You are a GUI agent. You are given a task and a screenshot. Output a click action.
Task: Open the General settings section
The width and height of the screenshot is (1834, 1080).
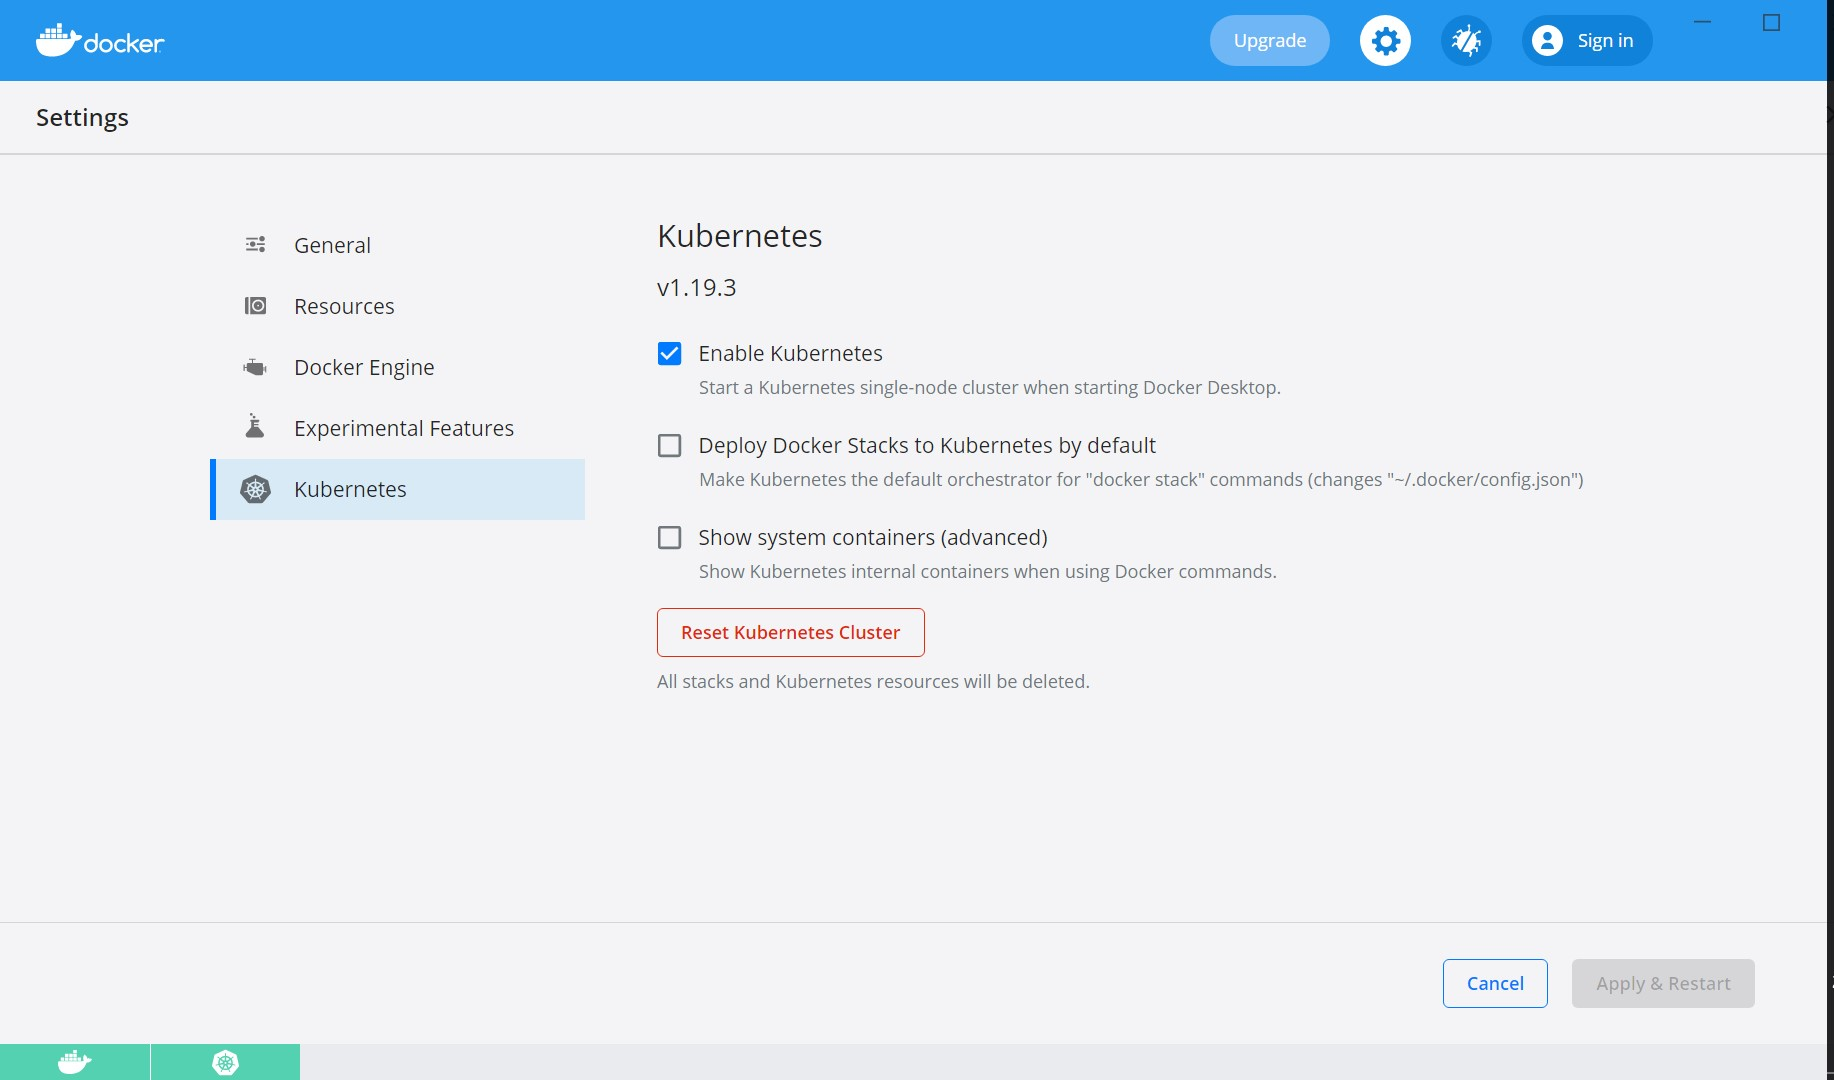click(x=332, y=246)
